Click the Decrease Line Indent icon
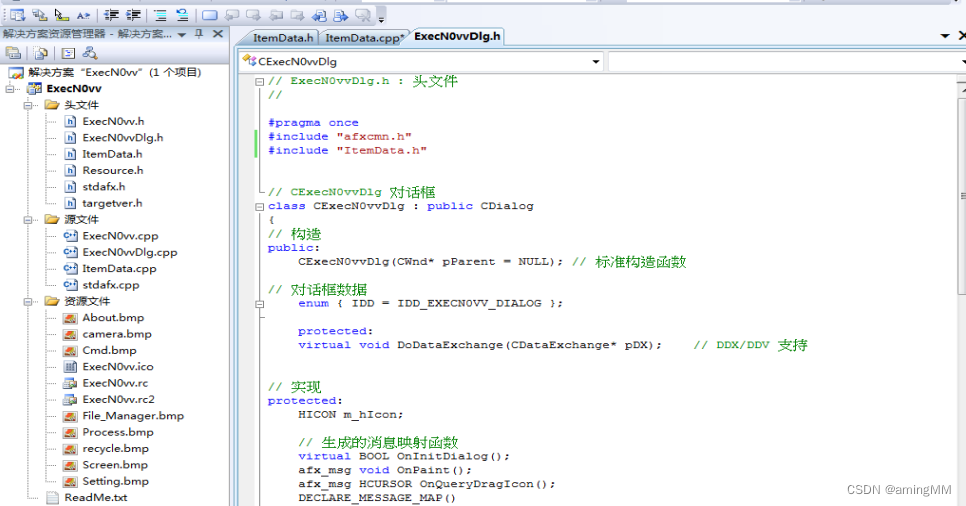Image resolution: width=966 pixels, height=506 pixels. pos(112,15)
